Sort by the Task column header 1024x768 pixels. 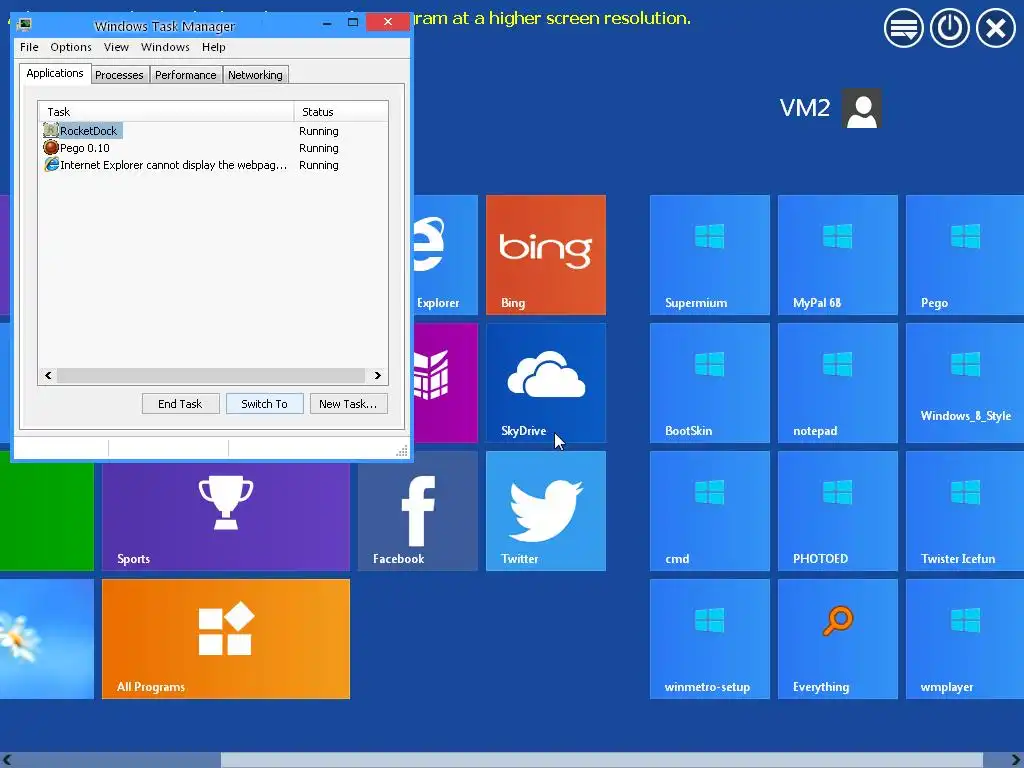[166, 112]
